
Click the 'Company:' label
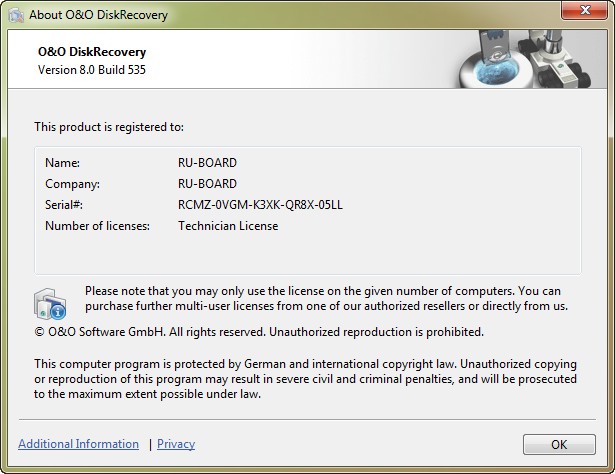tap(73, 184)
